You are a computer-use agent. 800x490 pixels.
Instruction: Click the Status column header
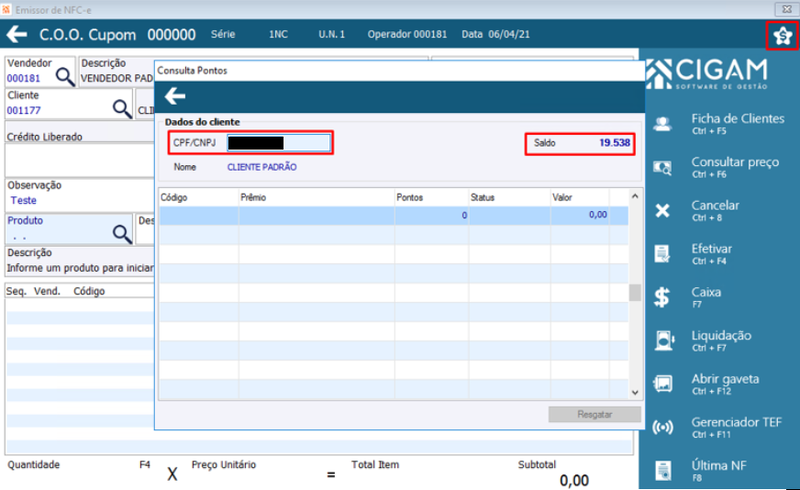(x=509, y=198)
